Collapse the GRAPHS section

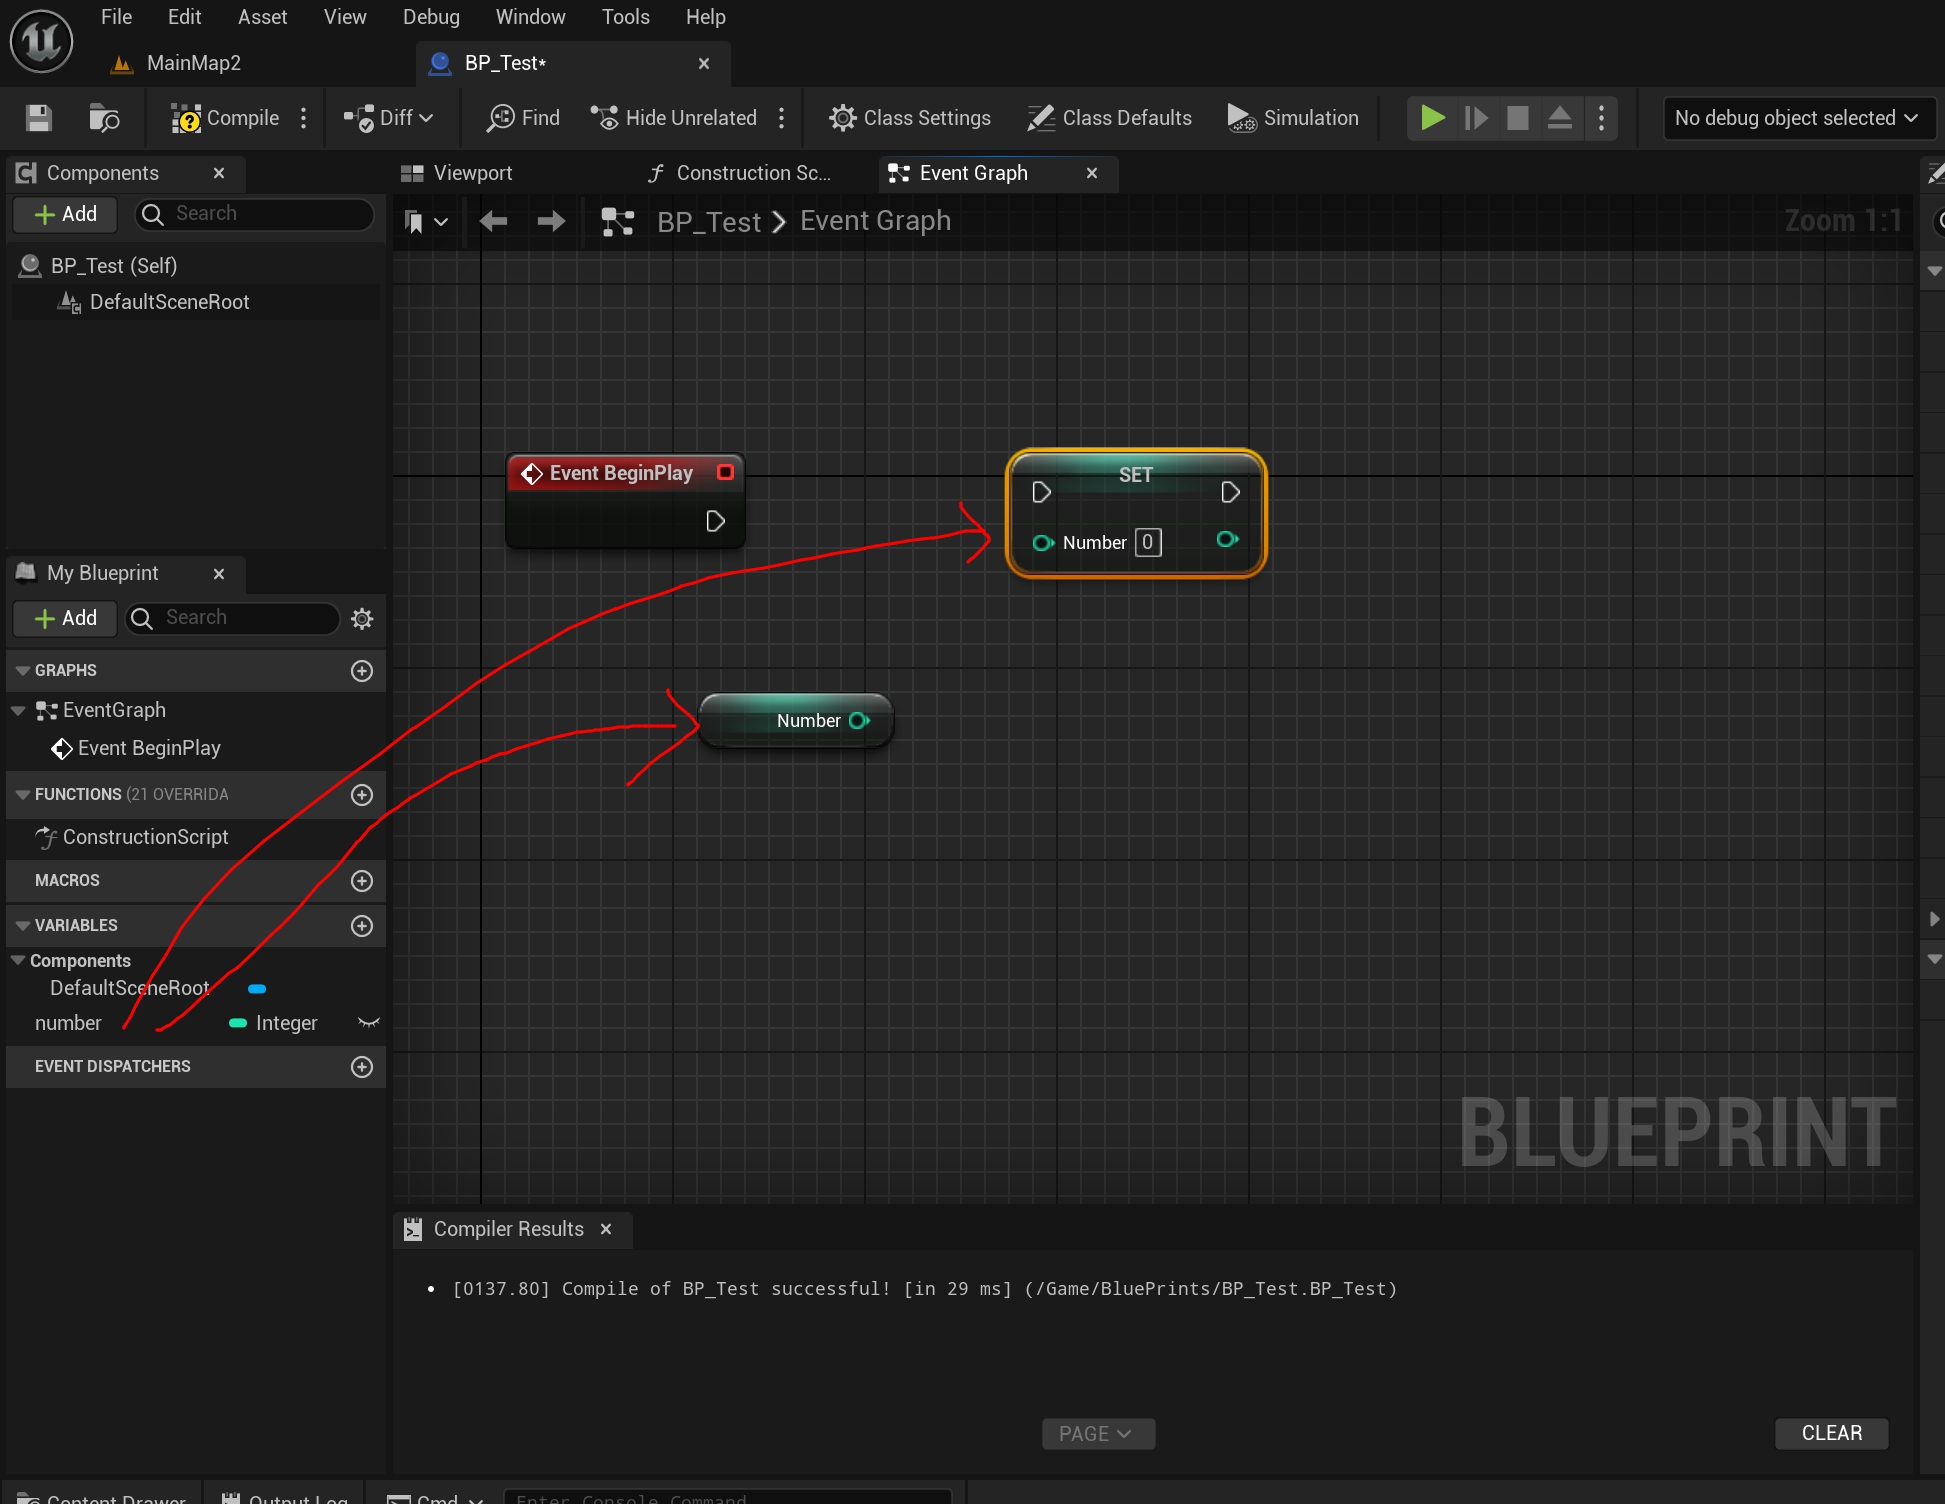click(x=22, y=671)
